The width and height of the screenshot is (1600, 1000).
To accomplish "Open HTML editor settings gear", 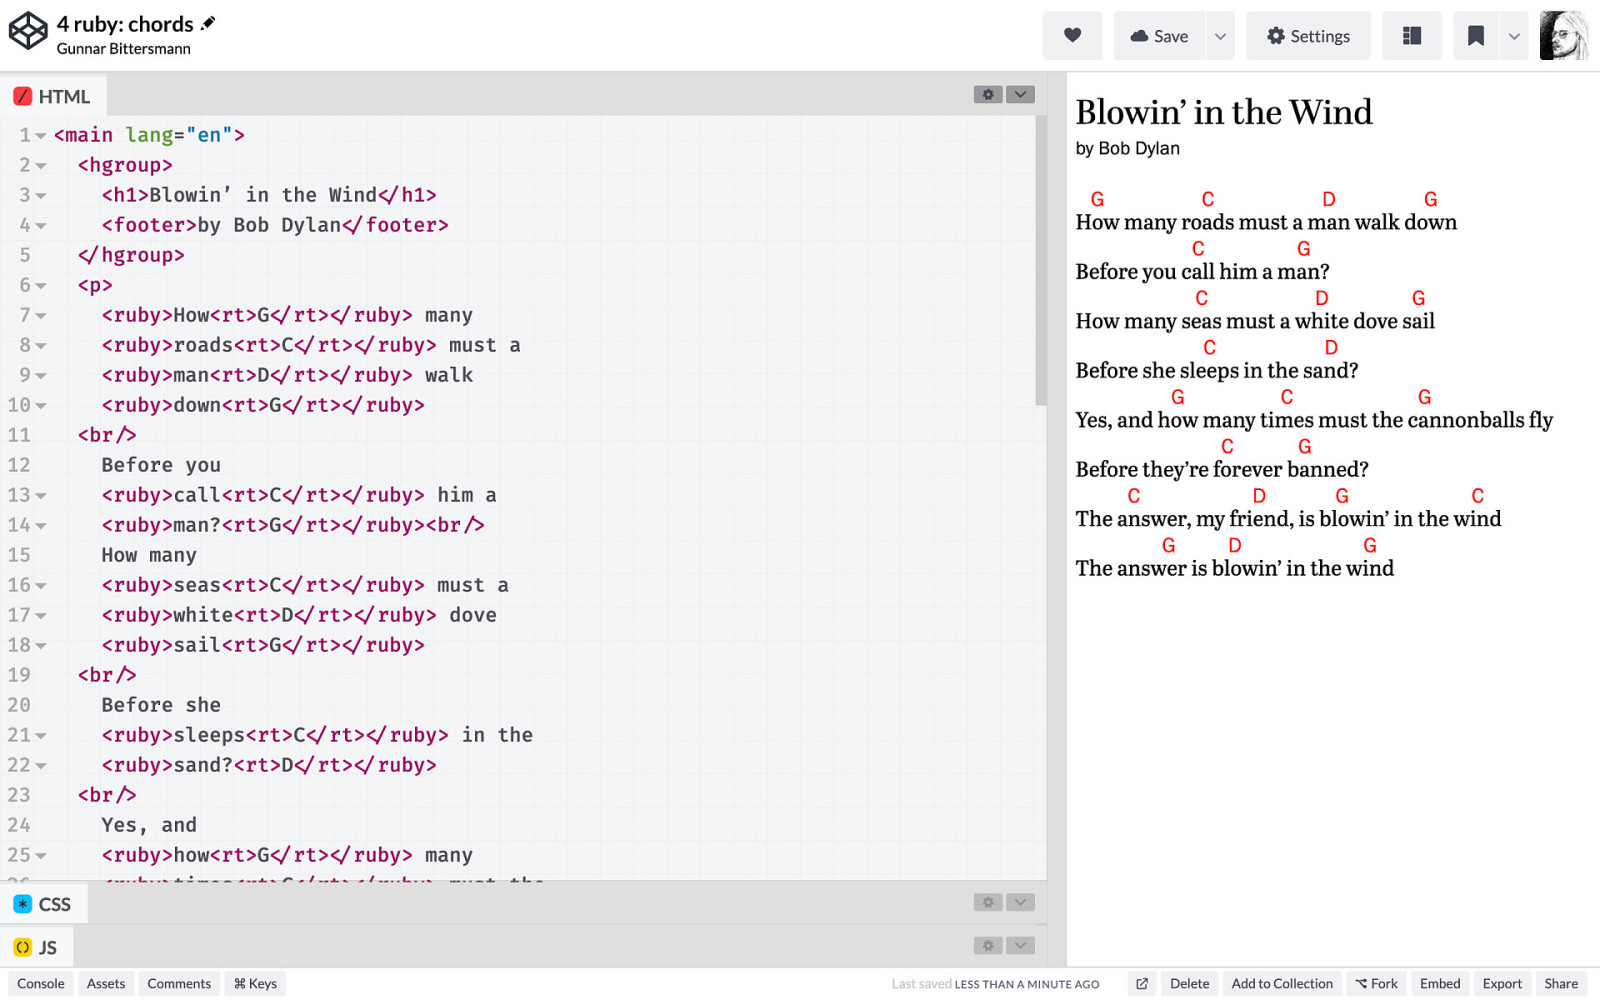I will [988, 94].
